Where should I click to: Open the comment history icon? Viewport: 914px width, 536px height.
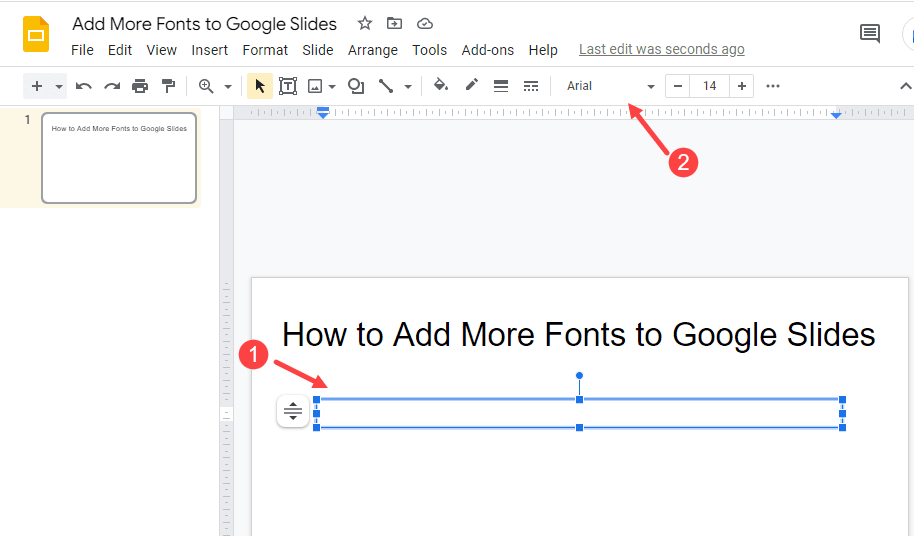[x=870, y=33]
